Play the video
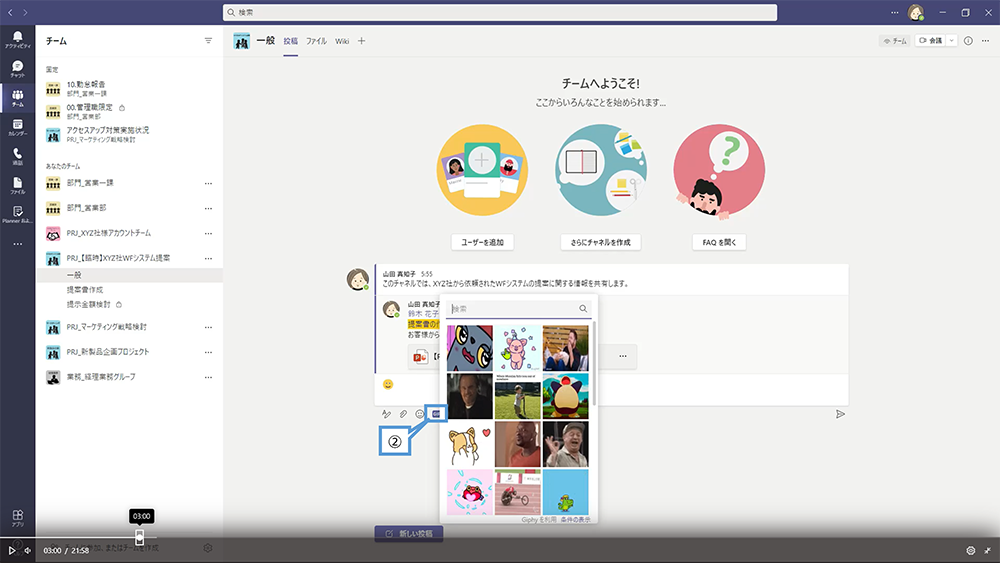The image size is (1000, 563). 11,550
